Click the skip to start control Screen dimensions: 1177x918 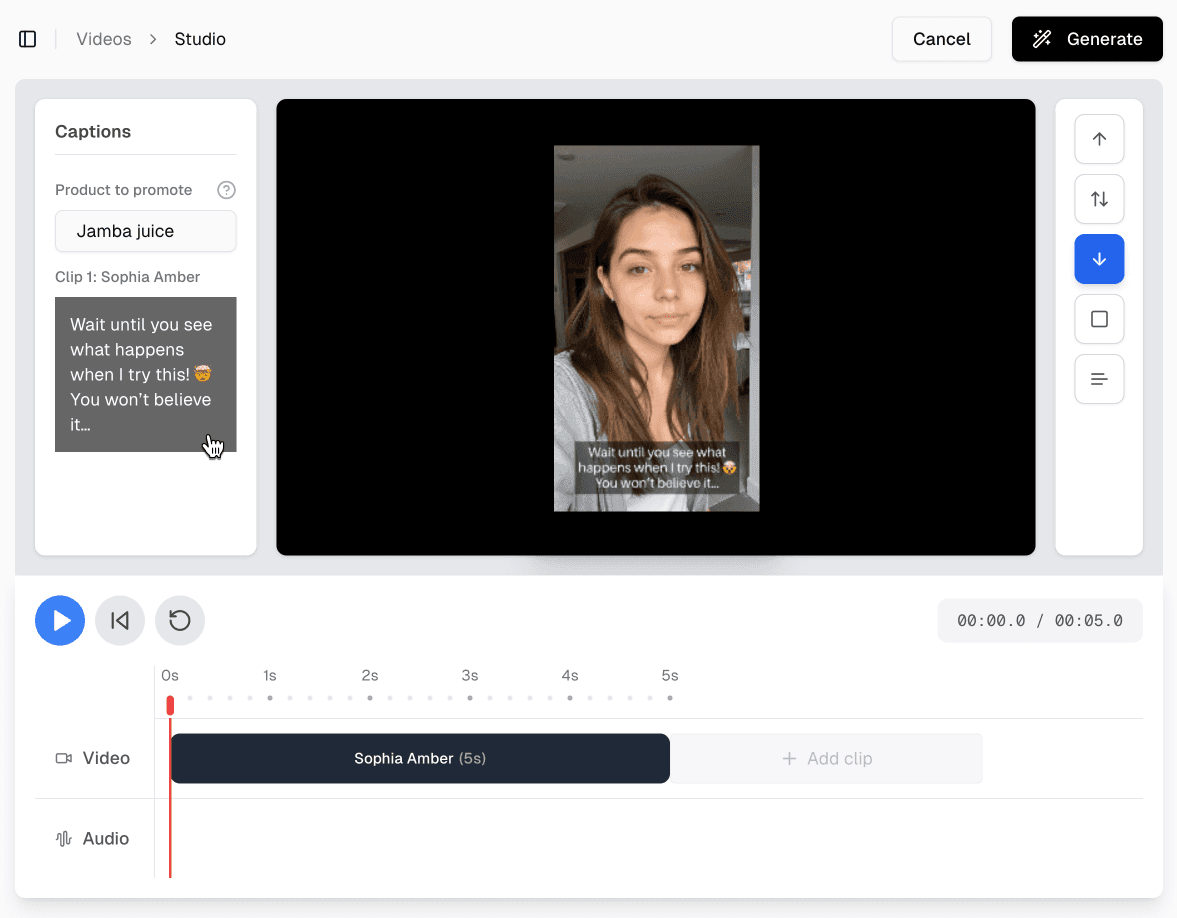click(x=120, y=620)
